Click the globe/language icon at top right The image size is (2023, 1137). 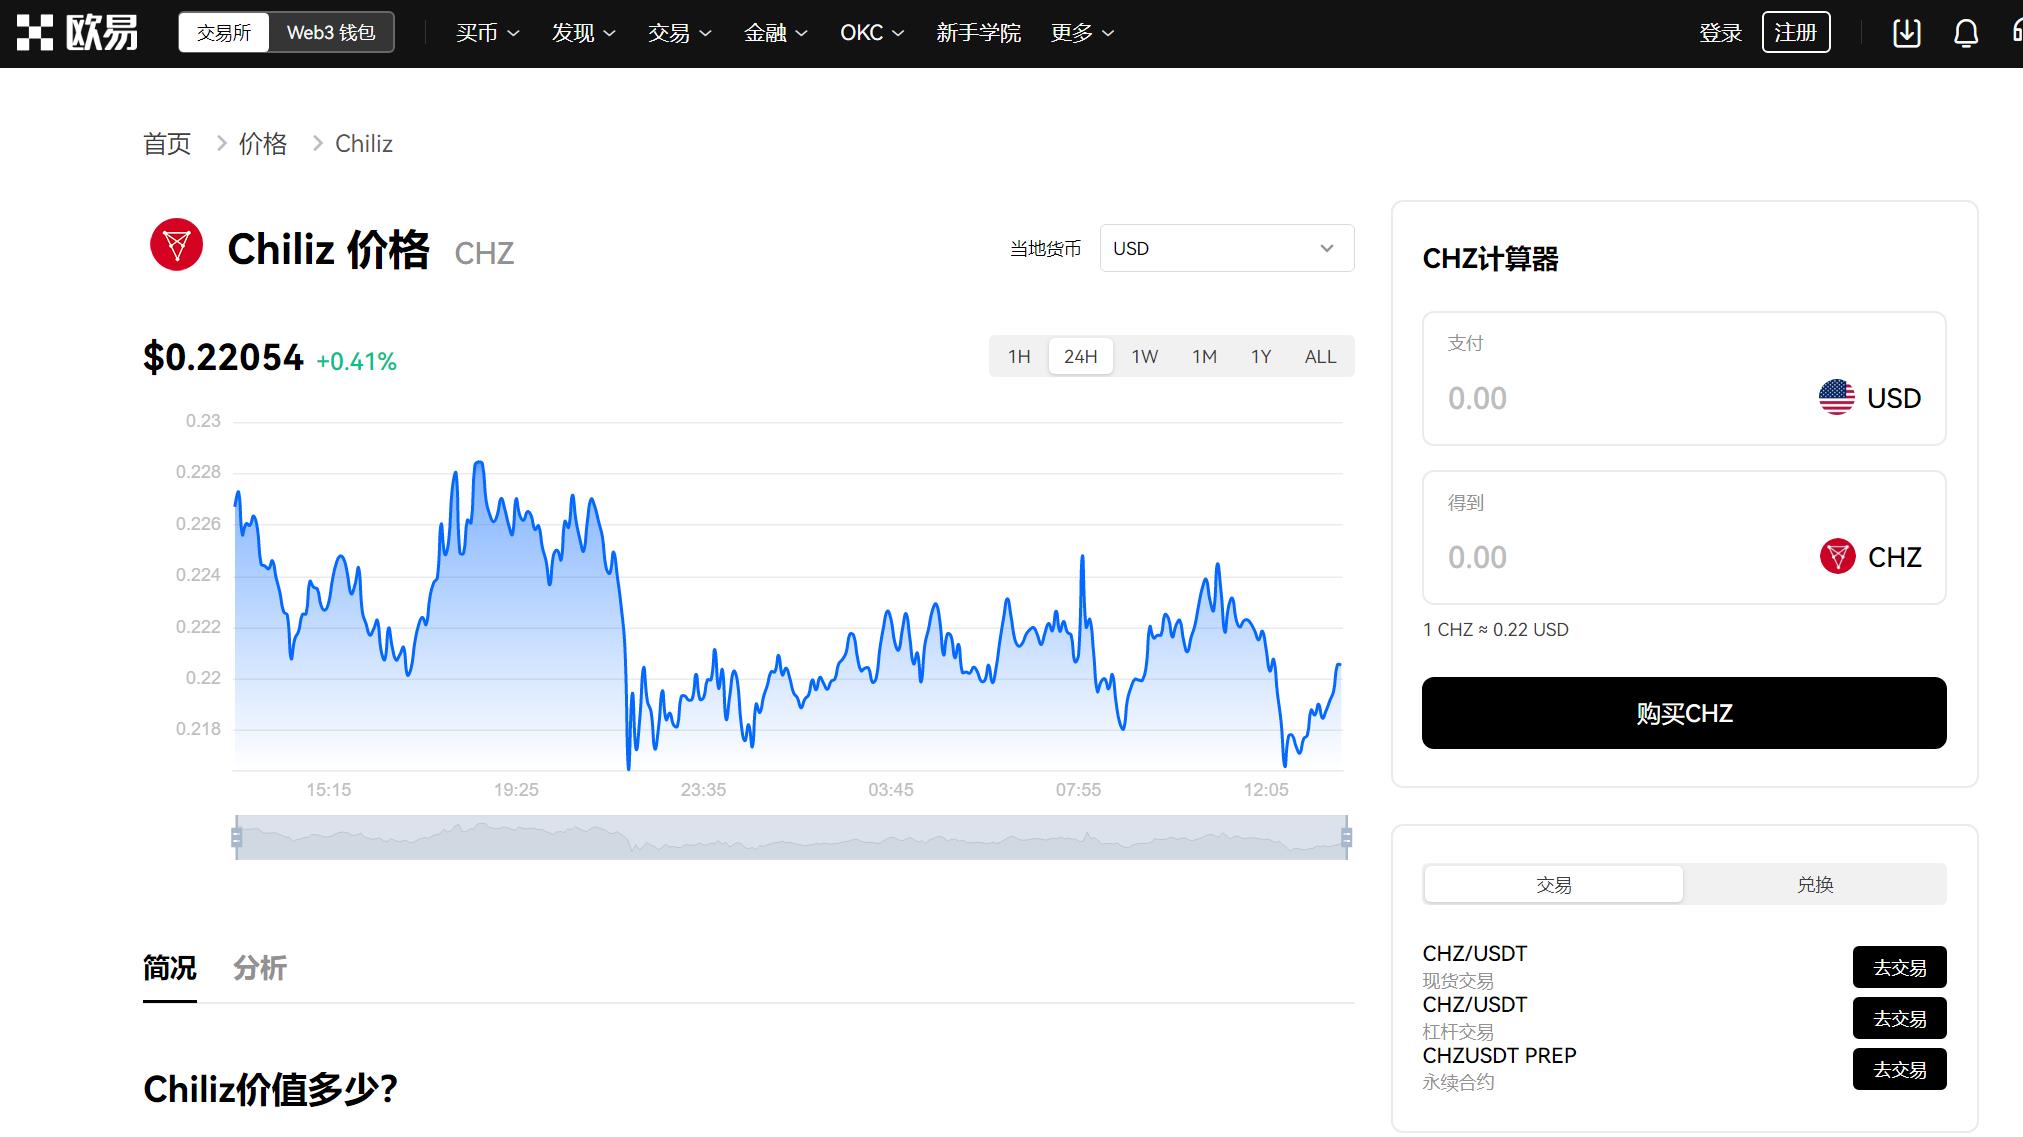[x=2016, y=32]
